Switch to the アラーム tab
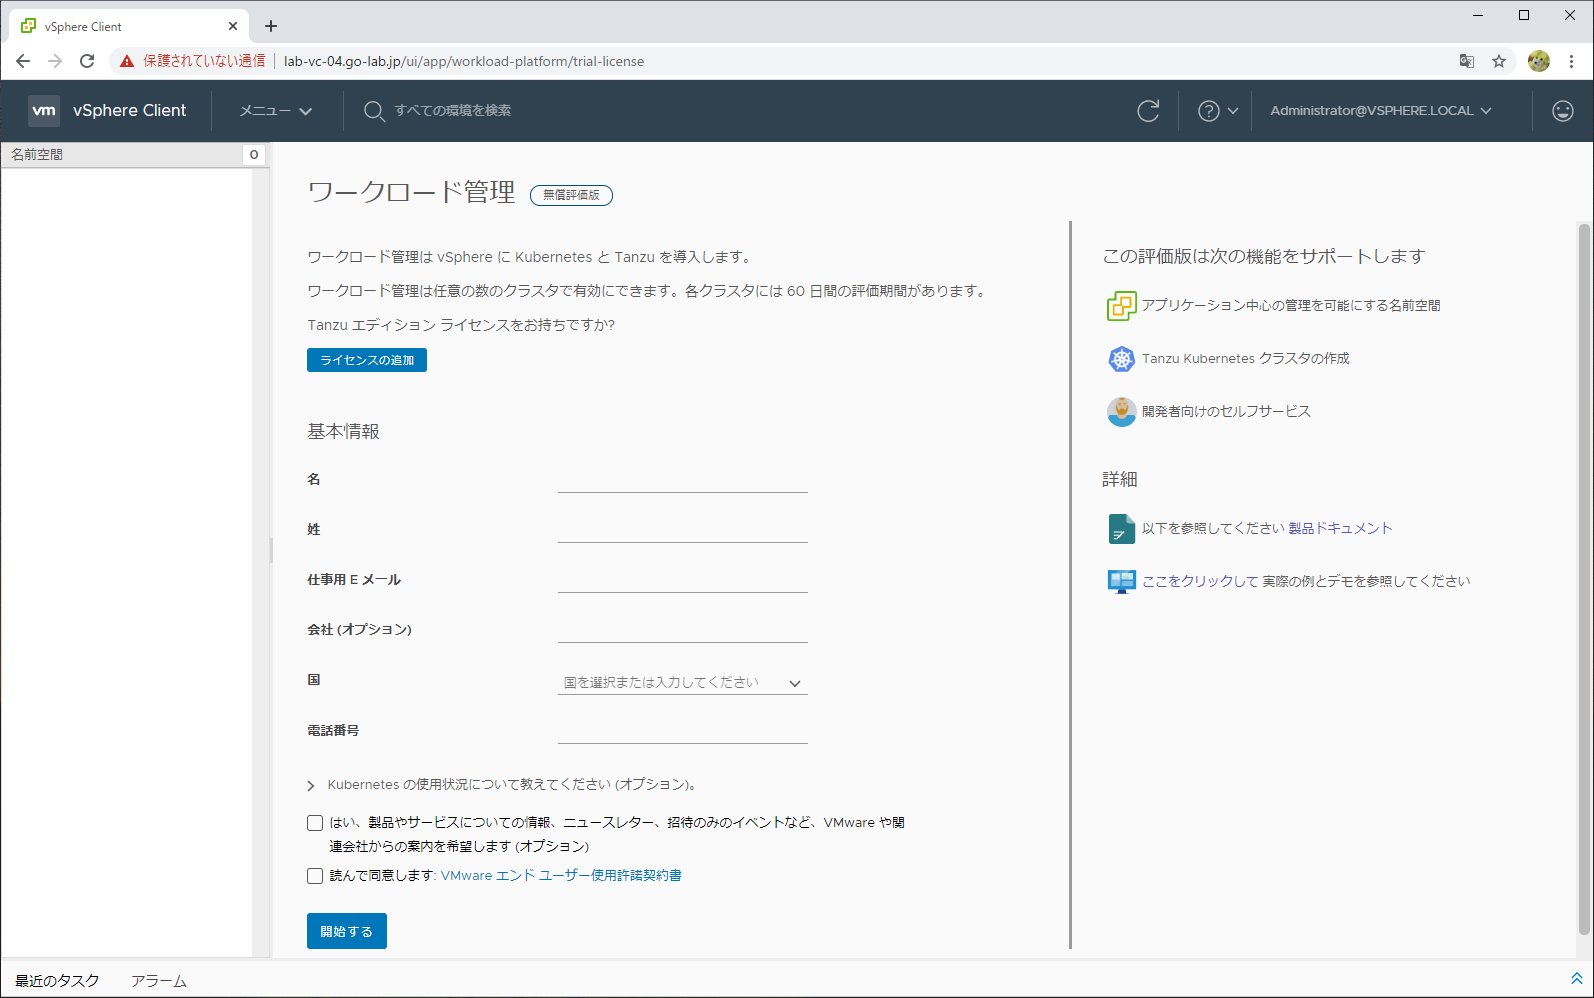The width and height of the screenshot is (1594, 998). 158,981
